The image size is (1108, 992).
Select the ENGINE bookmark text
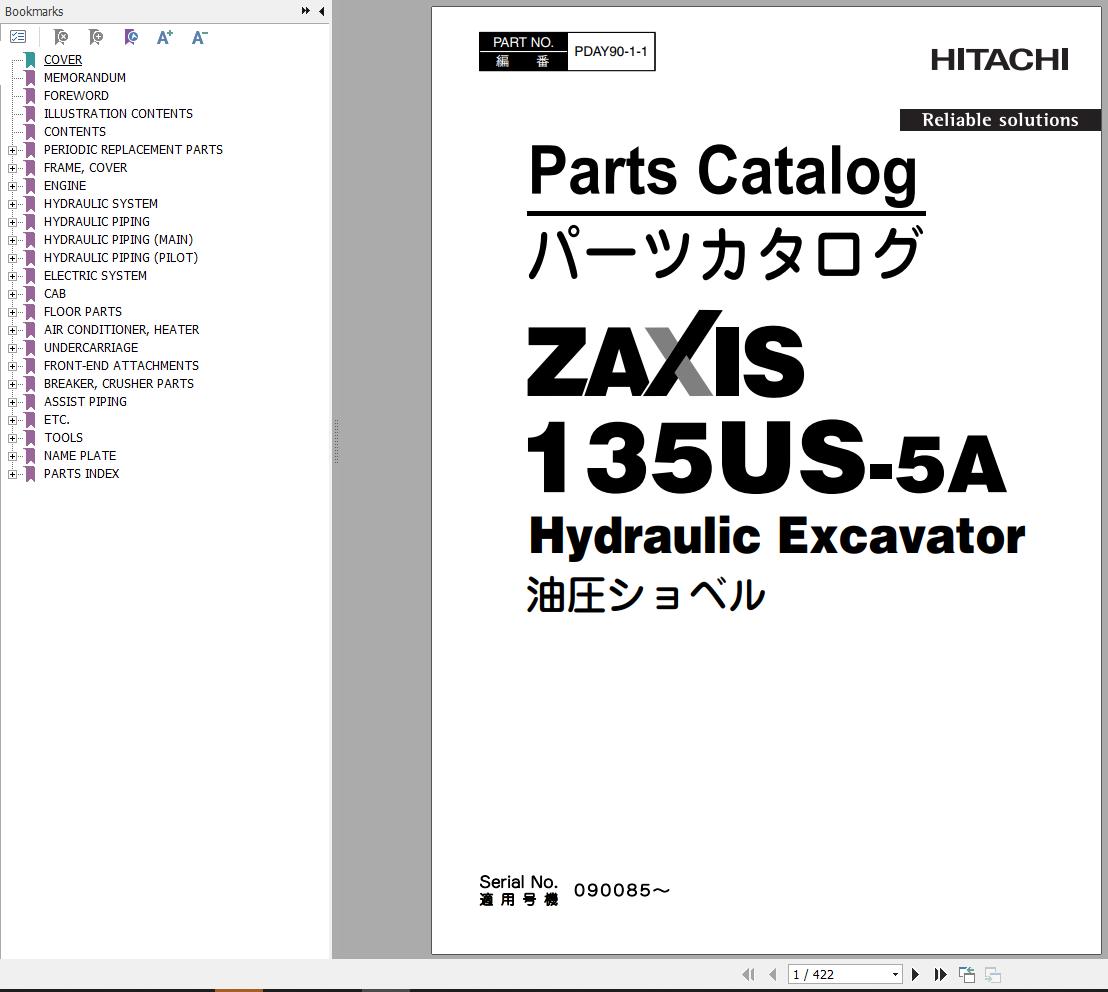(x=65, y=186)
